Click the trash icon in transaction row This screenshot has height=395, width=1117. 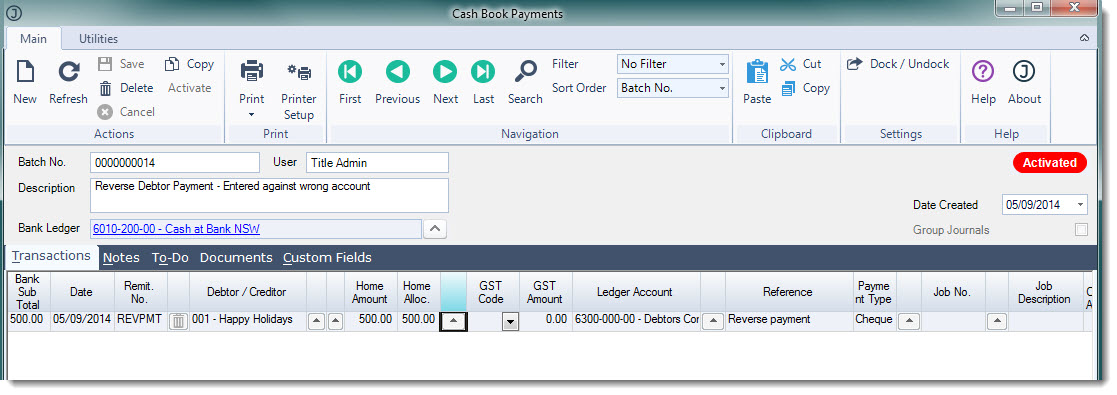coord(179,322)
